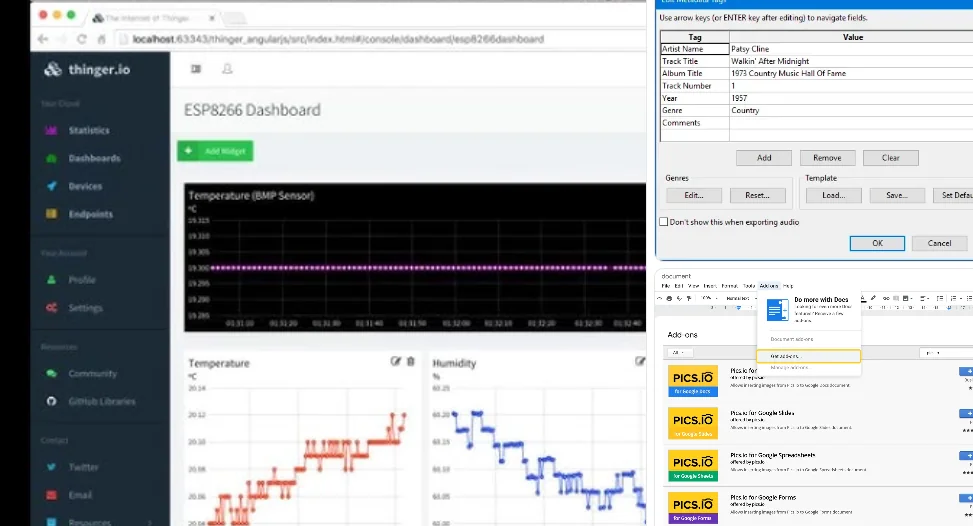Toggle the sidebar collapse icon in header
The height and width of the screenshot is (526, 973).
pyautogui.click(x=196, y=69)
